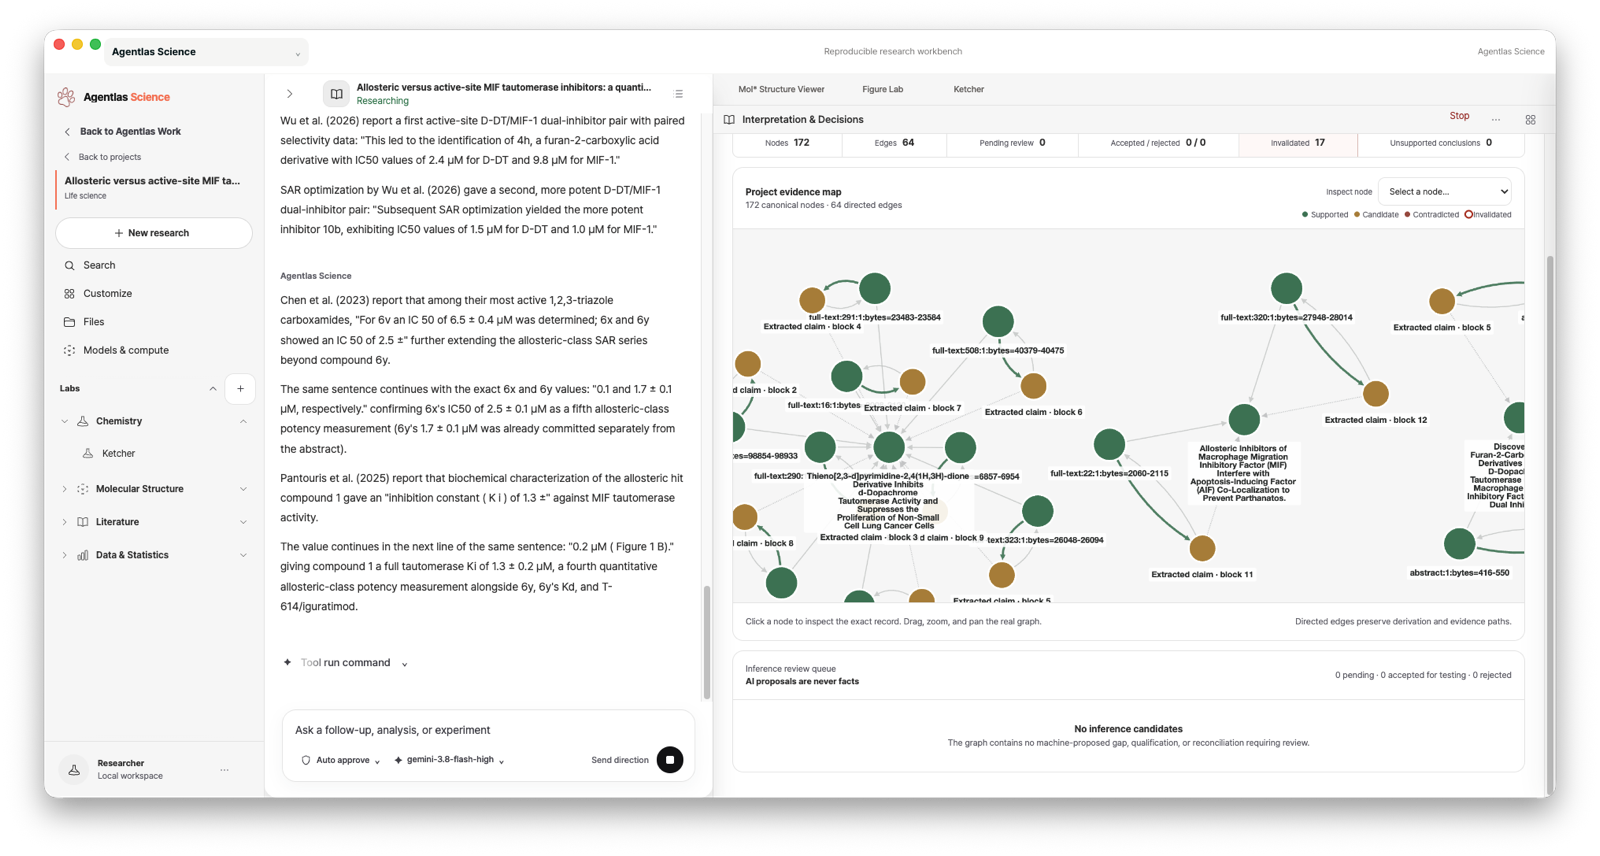Expand panel with right chevron icon
1600x856 pixels.
click(x=290, y=94)
